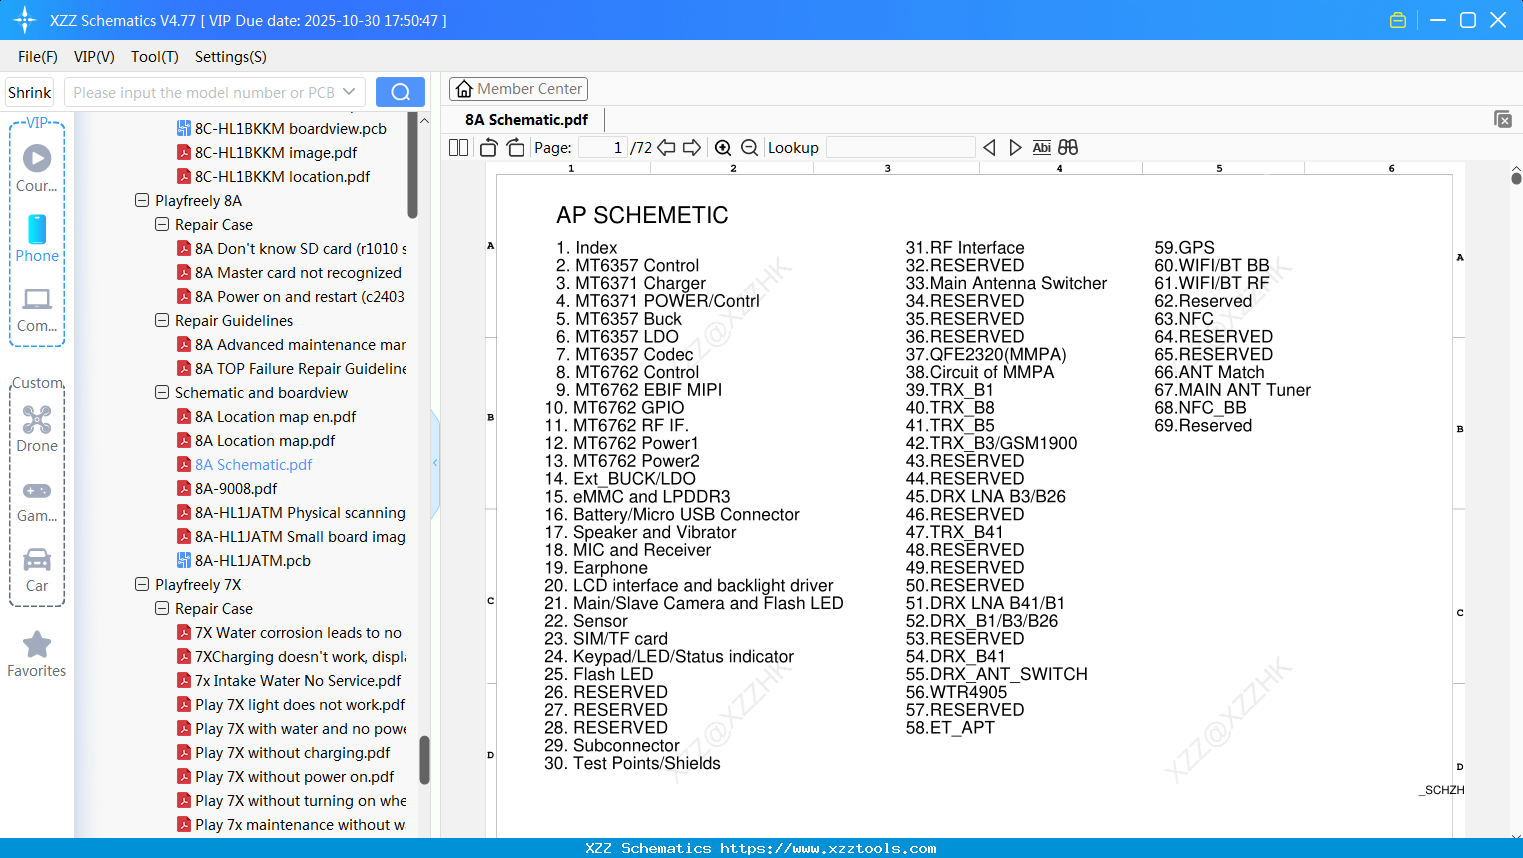
Task: Click the home icon in Member Center
Action: pyautogui.click(x=464, y=89)
